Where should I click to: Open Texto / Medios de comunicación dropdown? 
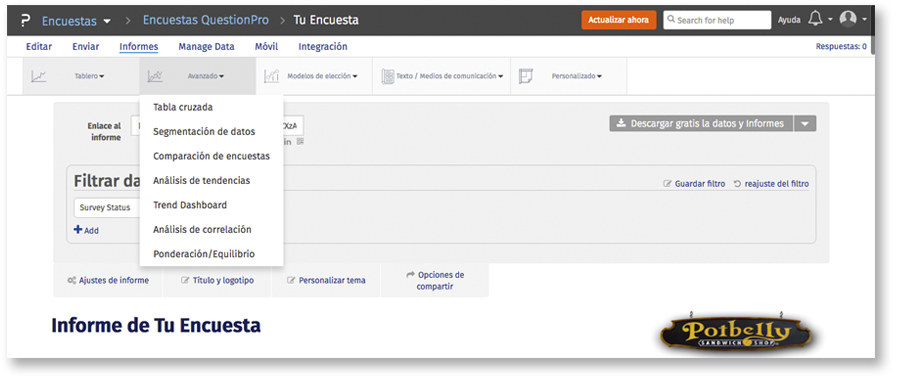[449, 76]
